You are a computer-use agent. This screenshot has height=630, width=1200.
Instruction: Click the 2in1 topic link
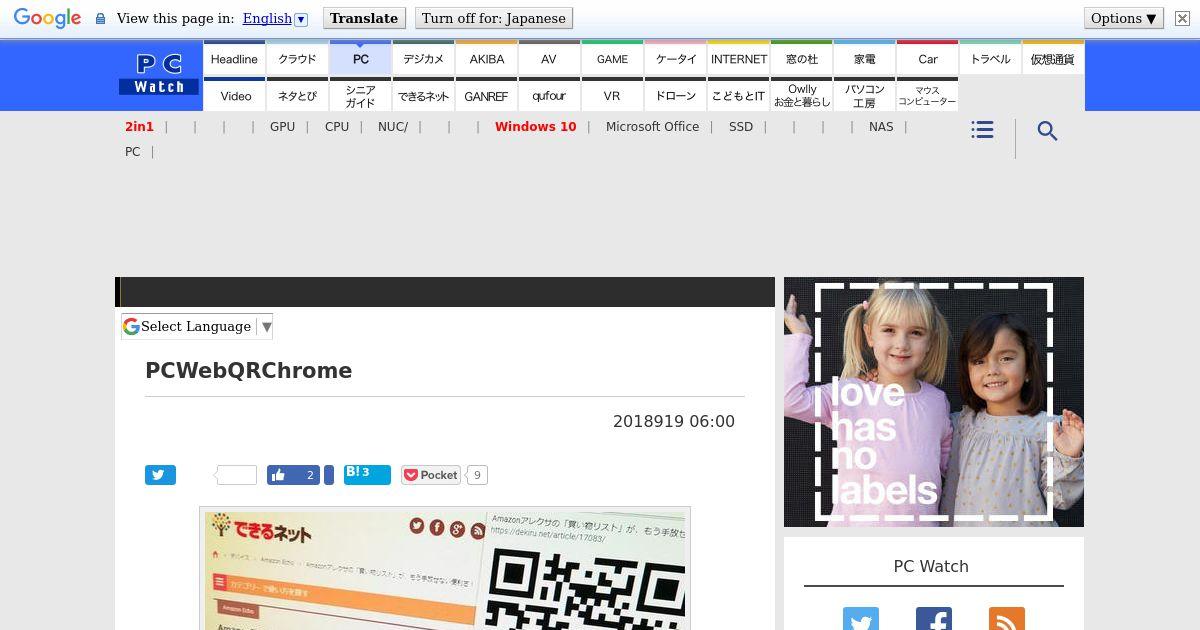pos(139,127)
